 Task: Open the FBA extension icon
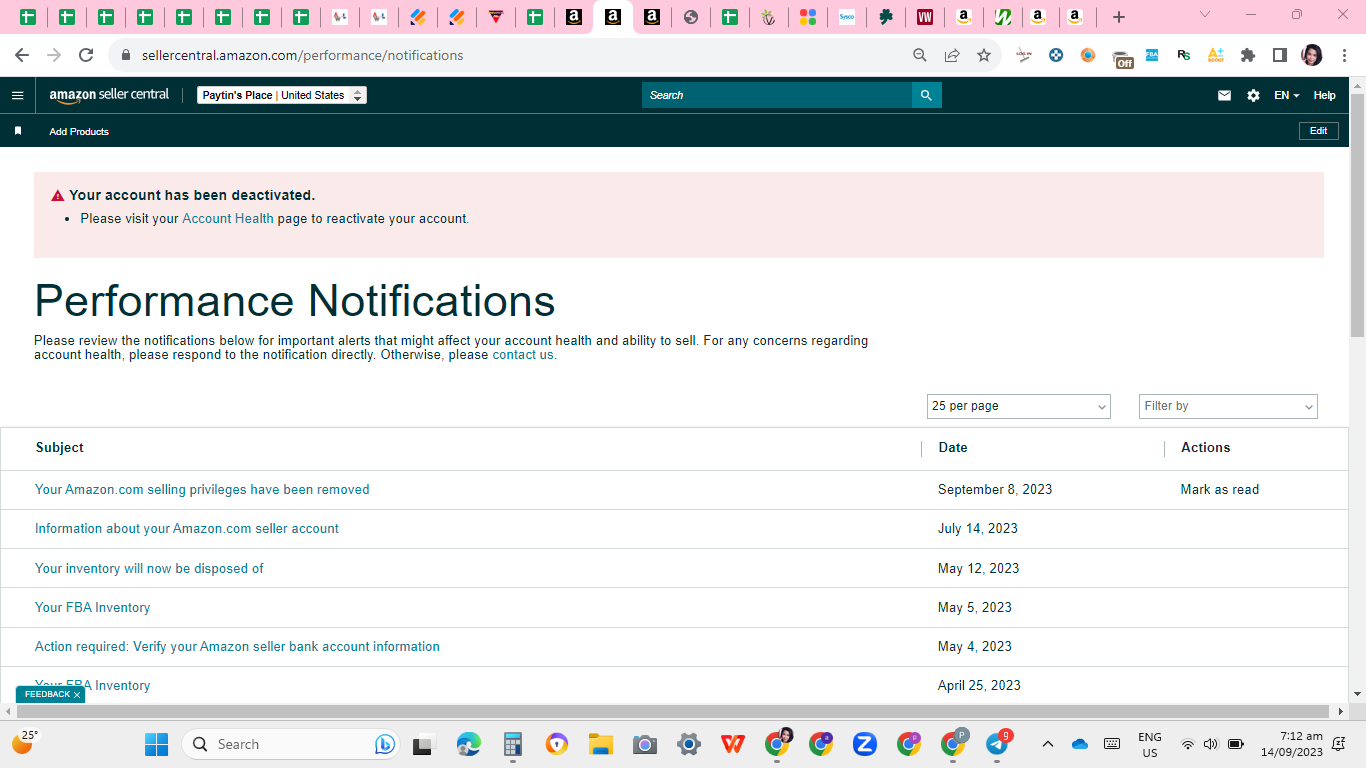(x=1152, y=55)
